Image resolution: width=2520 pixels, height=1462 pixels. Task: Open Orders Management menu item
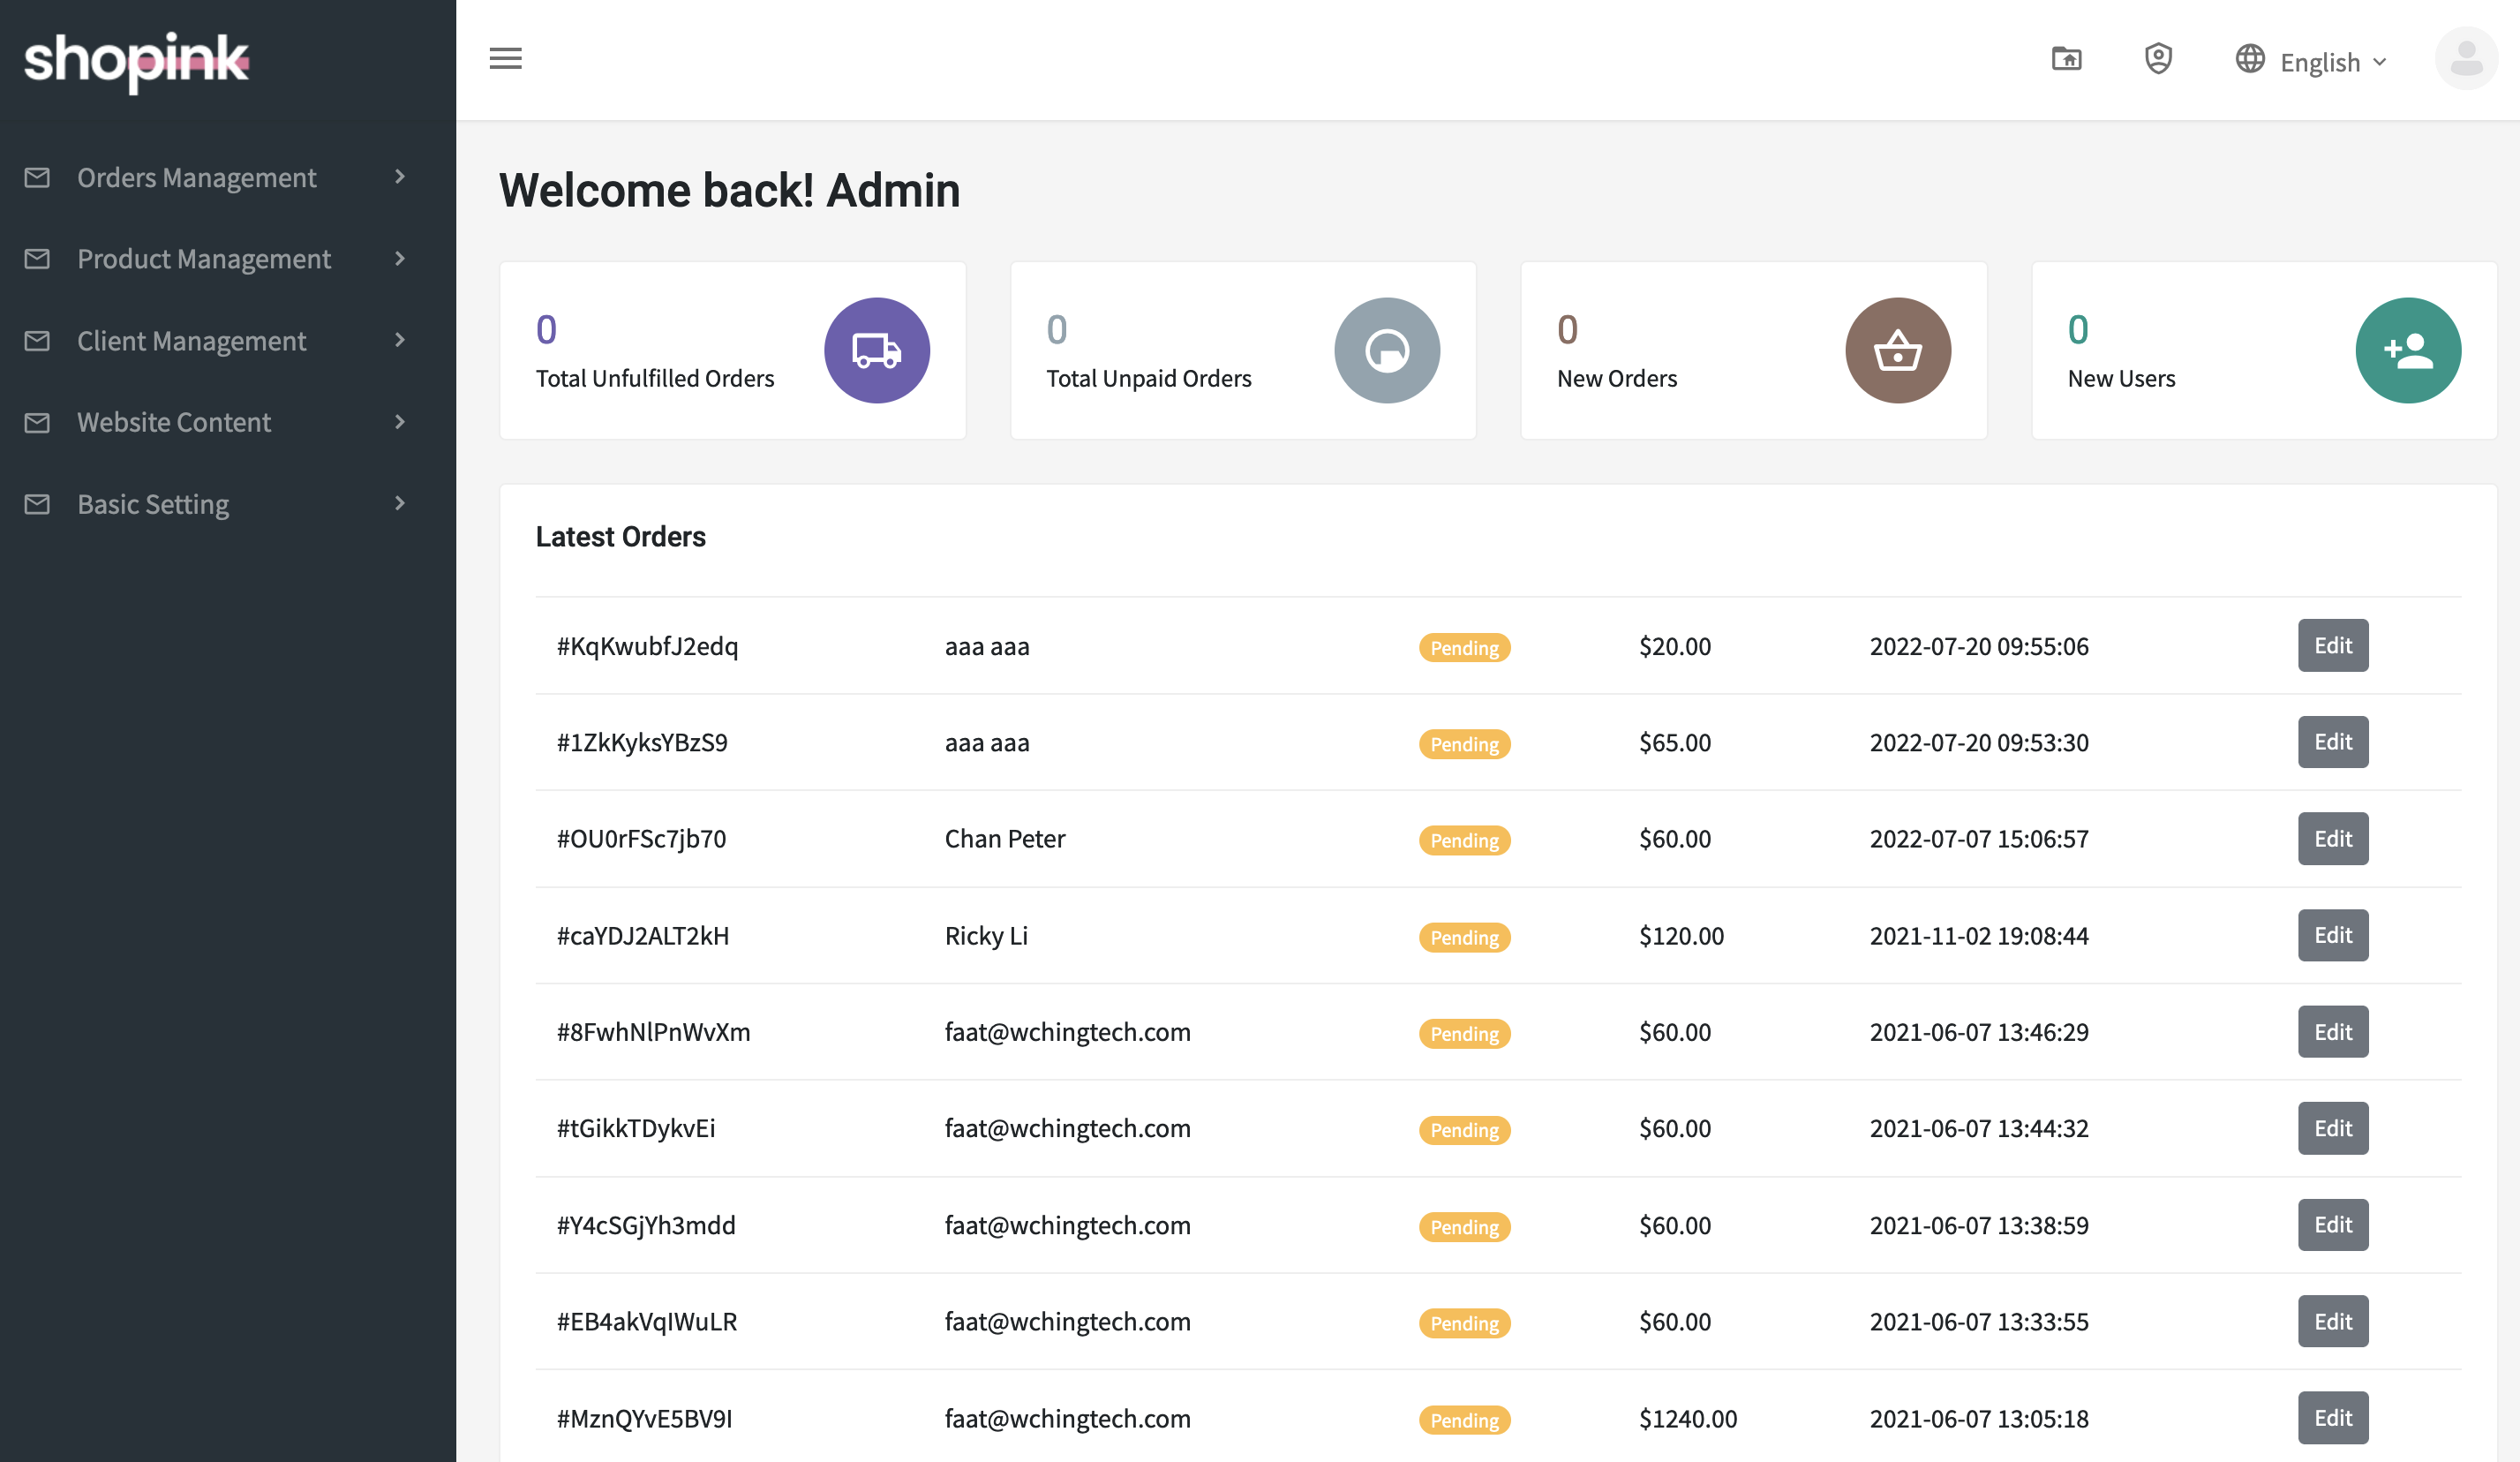pos(228,178)
